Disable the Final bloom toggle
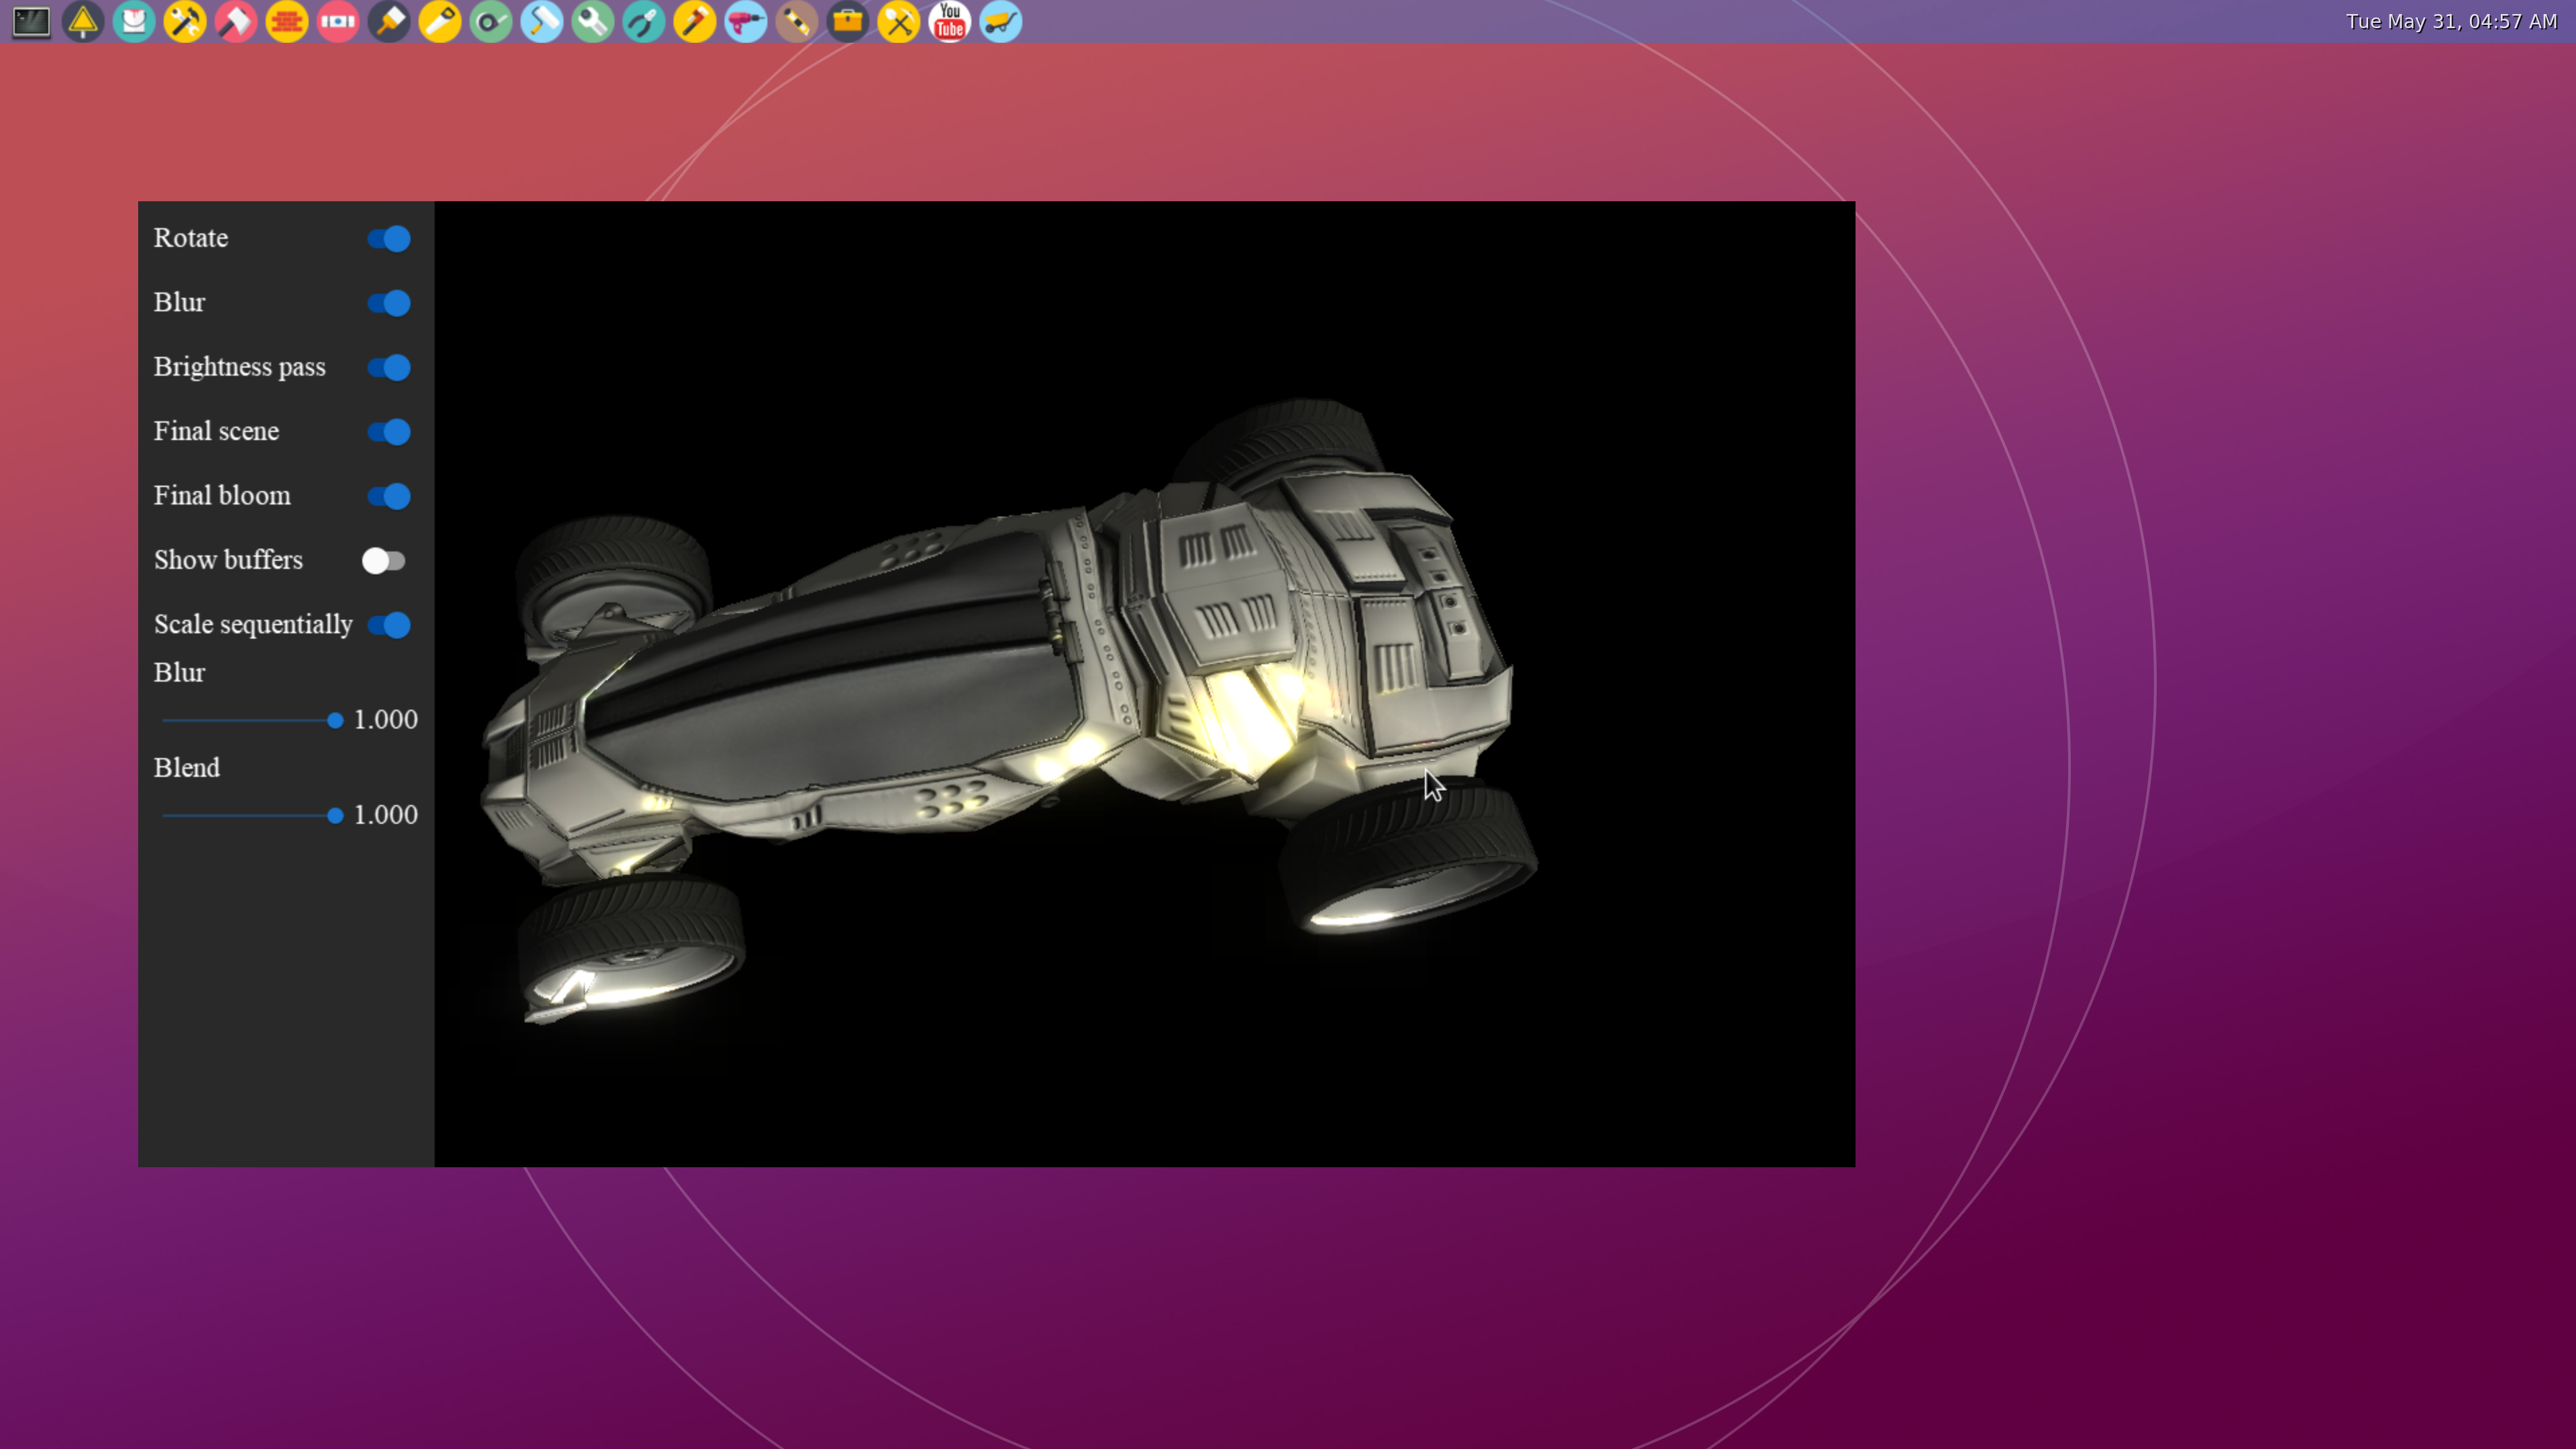 click(388, 496)
